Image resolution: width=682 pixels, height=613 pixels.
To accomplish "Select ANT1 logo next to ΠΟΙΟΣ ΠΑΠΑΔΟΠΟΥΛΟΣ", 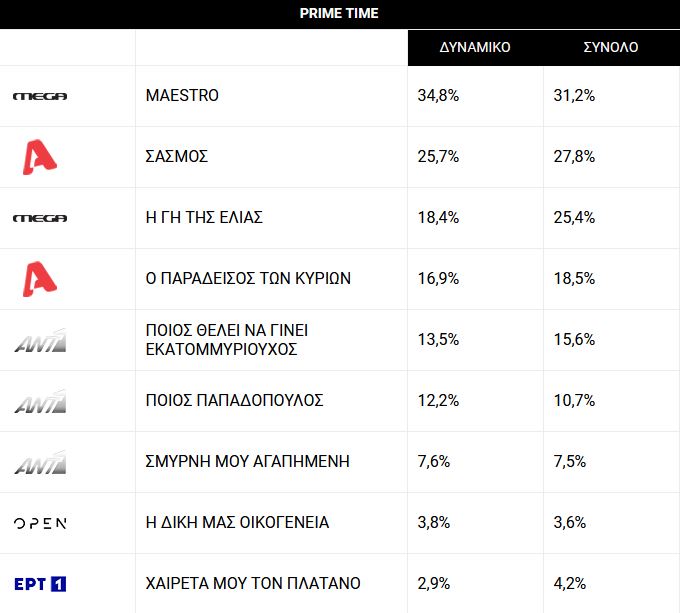I will click(x=40, y=402).
